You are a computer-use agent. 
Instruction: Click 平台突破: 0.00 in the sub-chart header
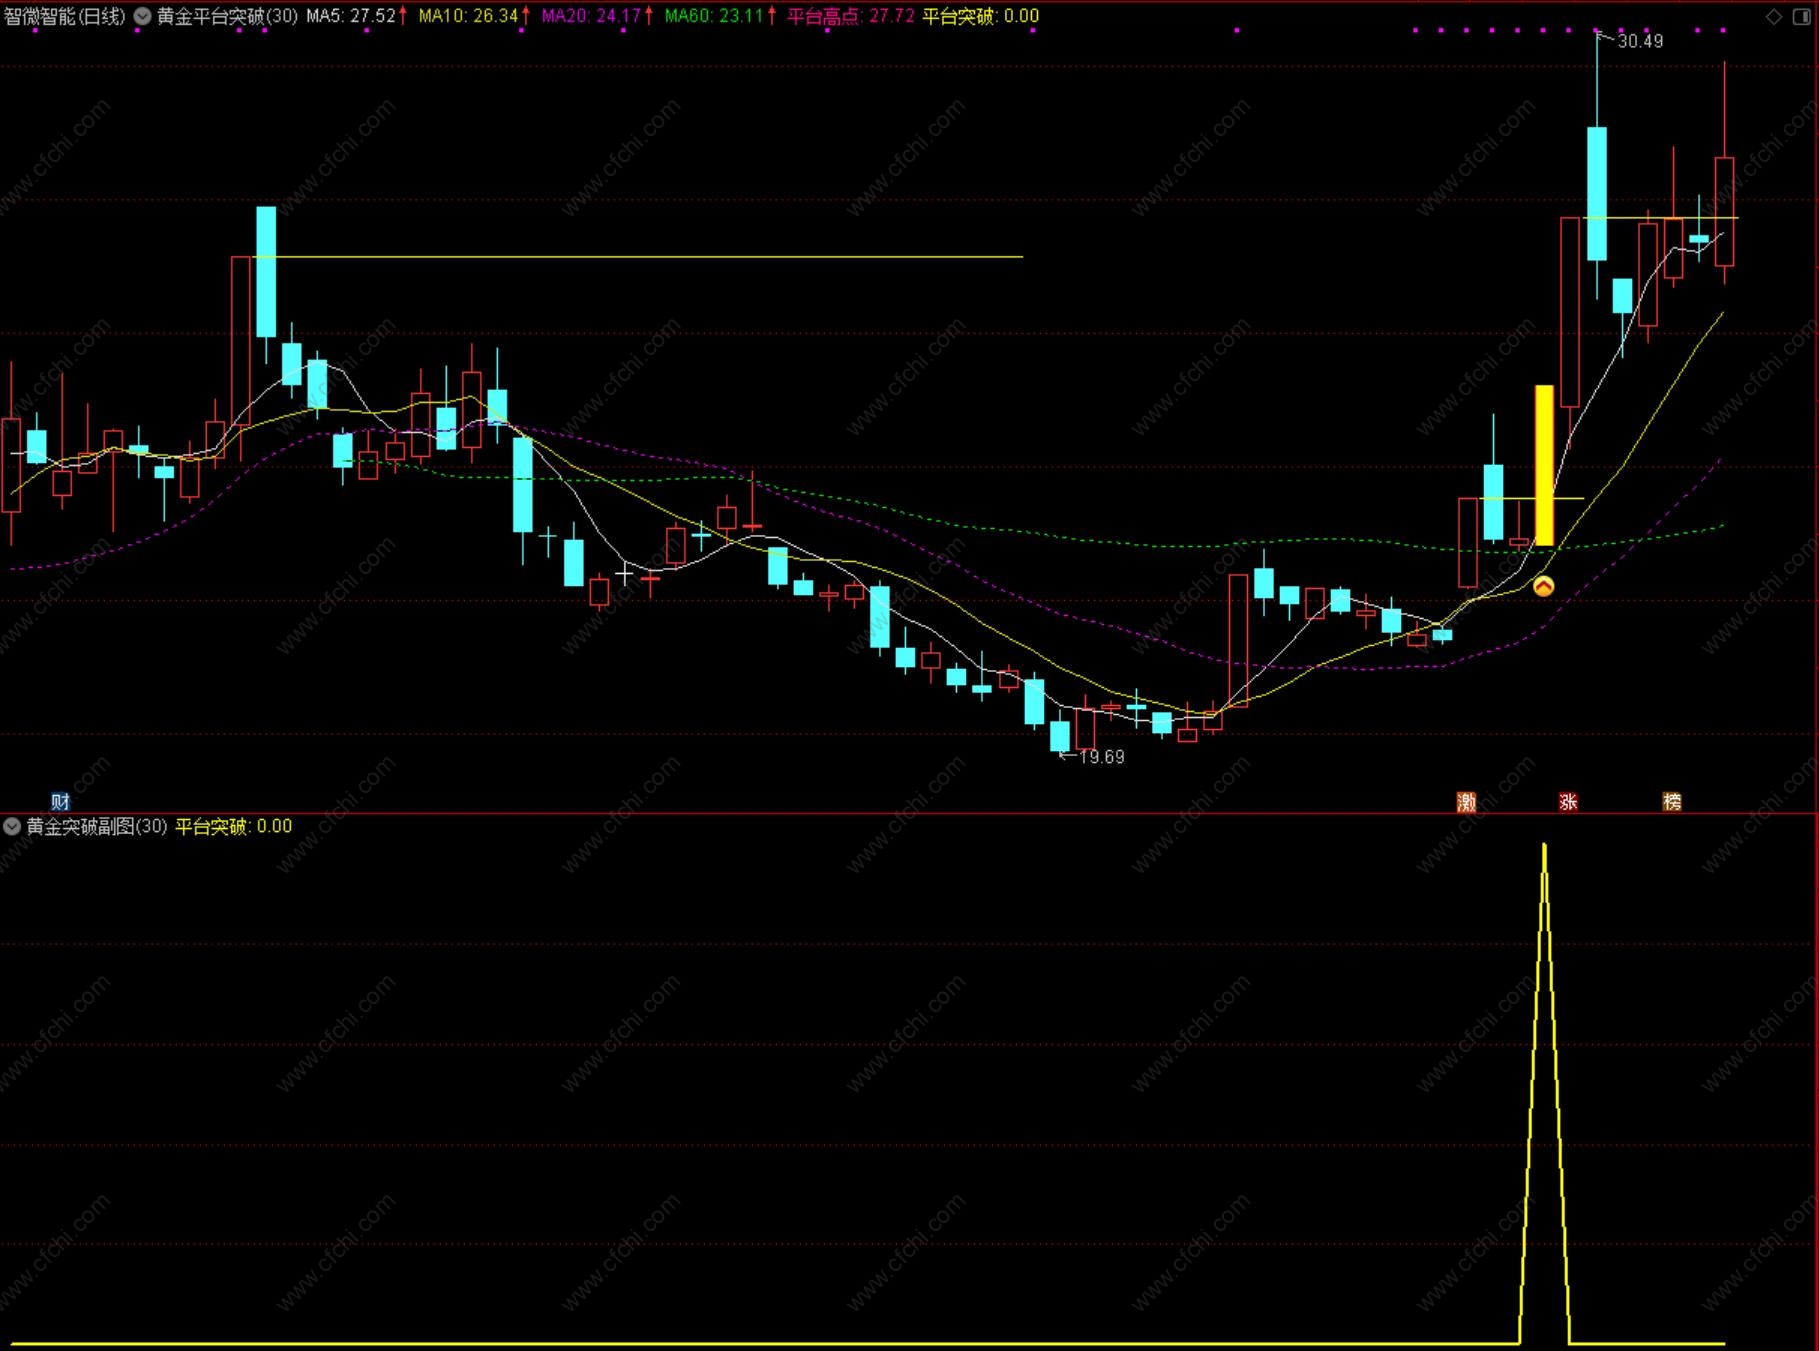[x=234, y=826]
